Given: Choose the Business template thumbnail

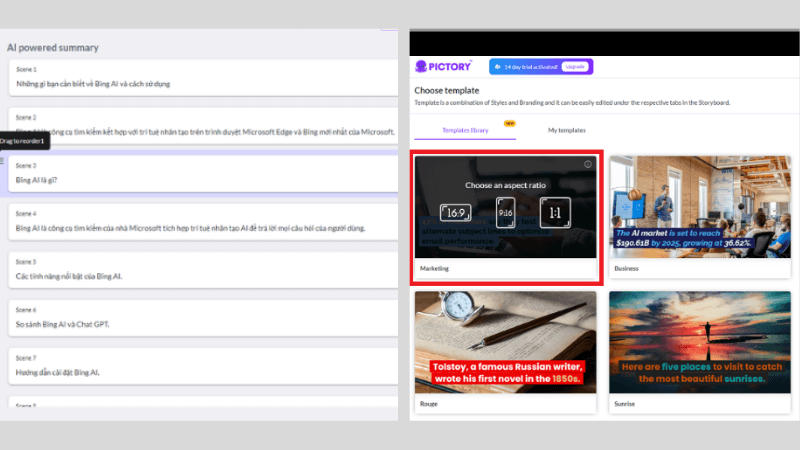Looking at the screenshot, I should point(699,207).
